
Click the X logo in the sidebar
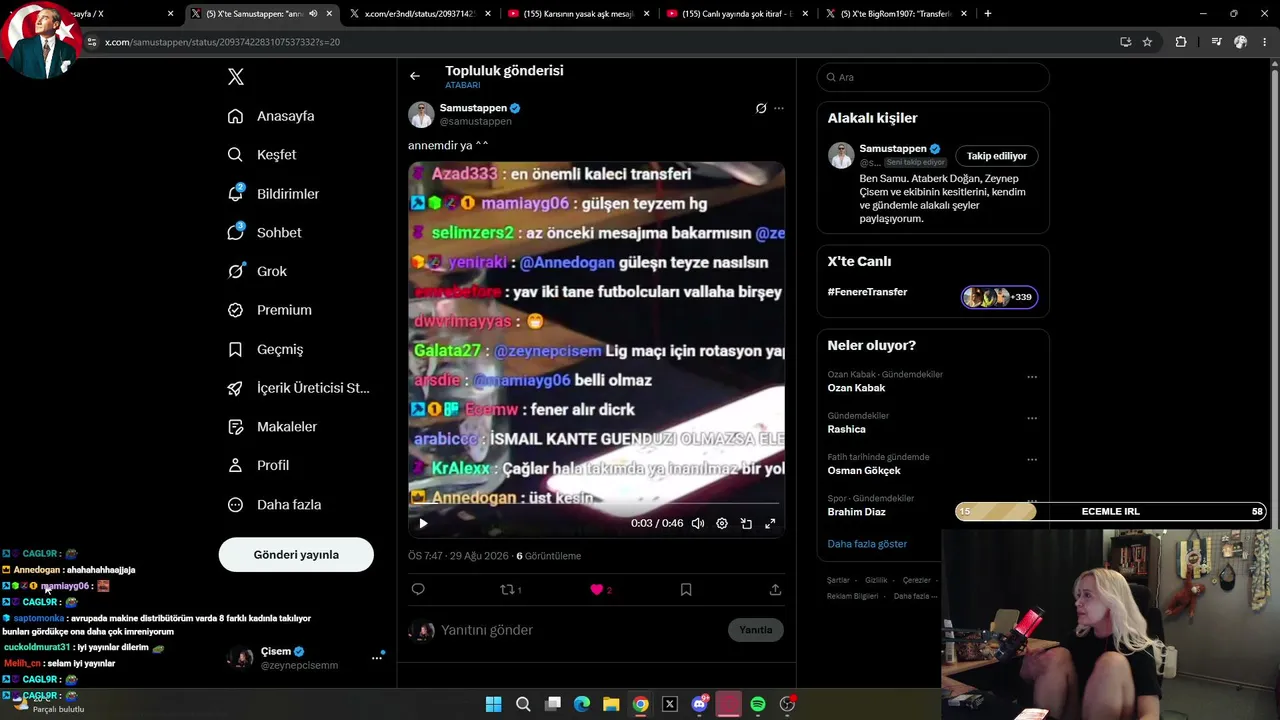click(236, 77)
